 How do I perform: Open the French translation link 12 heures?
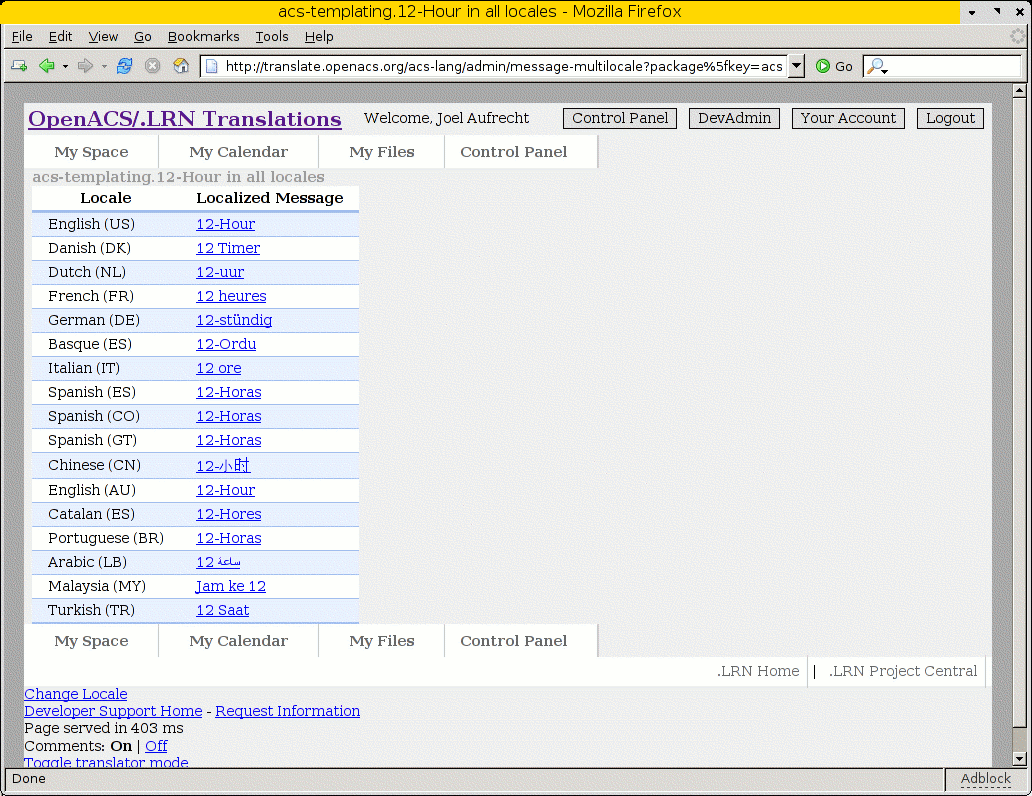pyautogui.click(x=230, y=296)
